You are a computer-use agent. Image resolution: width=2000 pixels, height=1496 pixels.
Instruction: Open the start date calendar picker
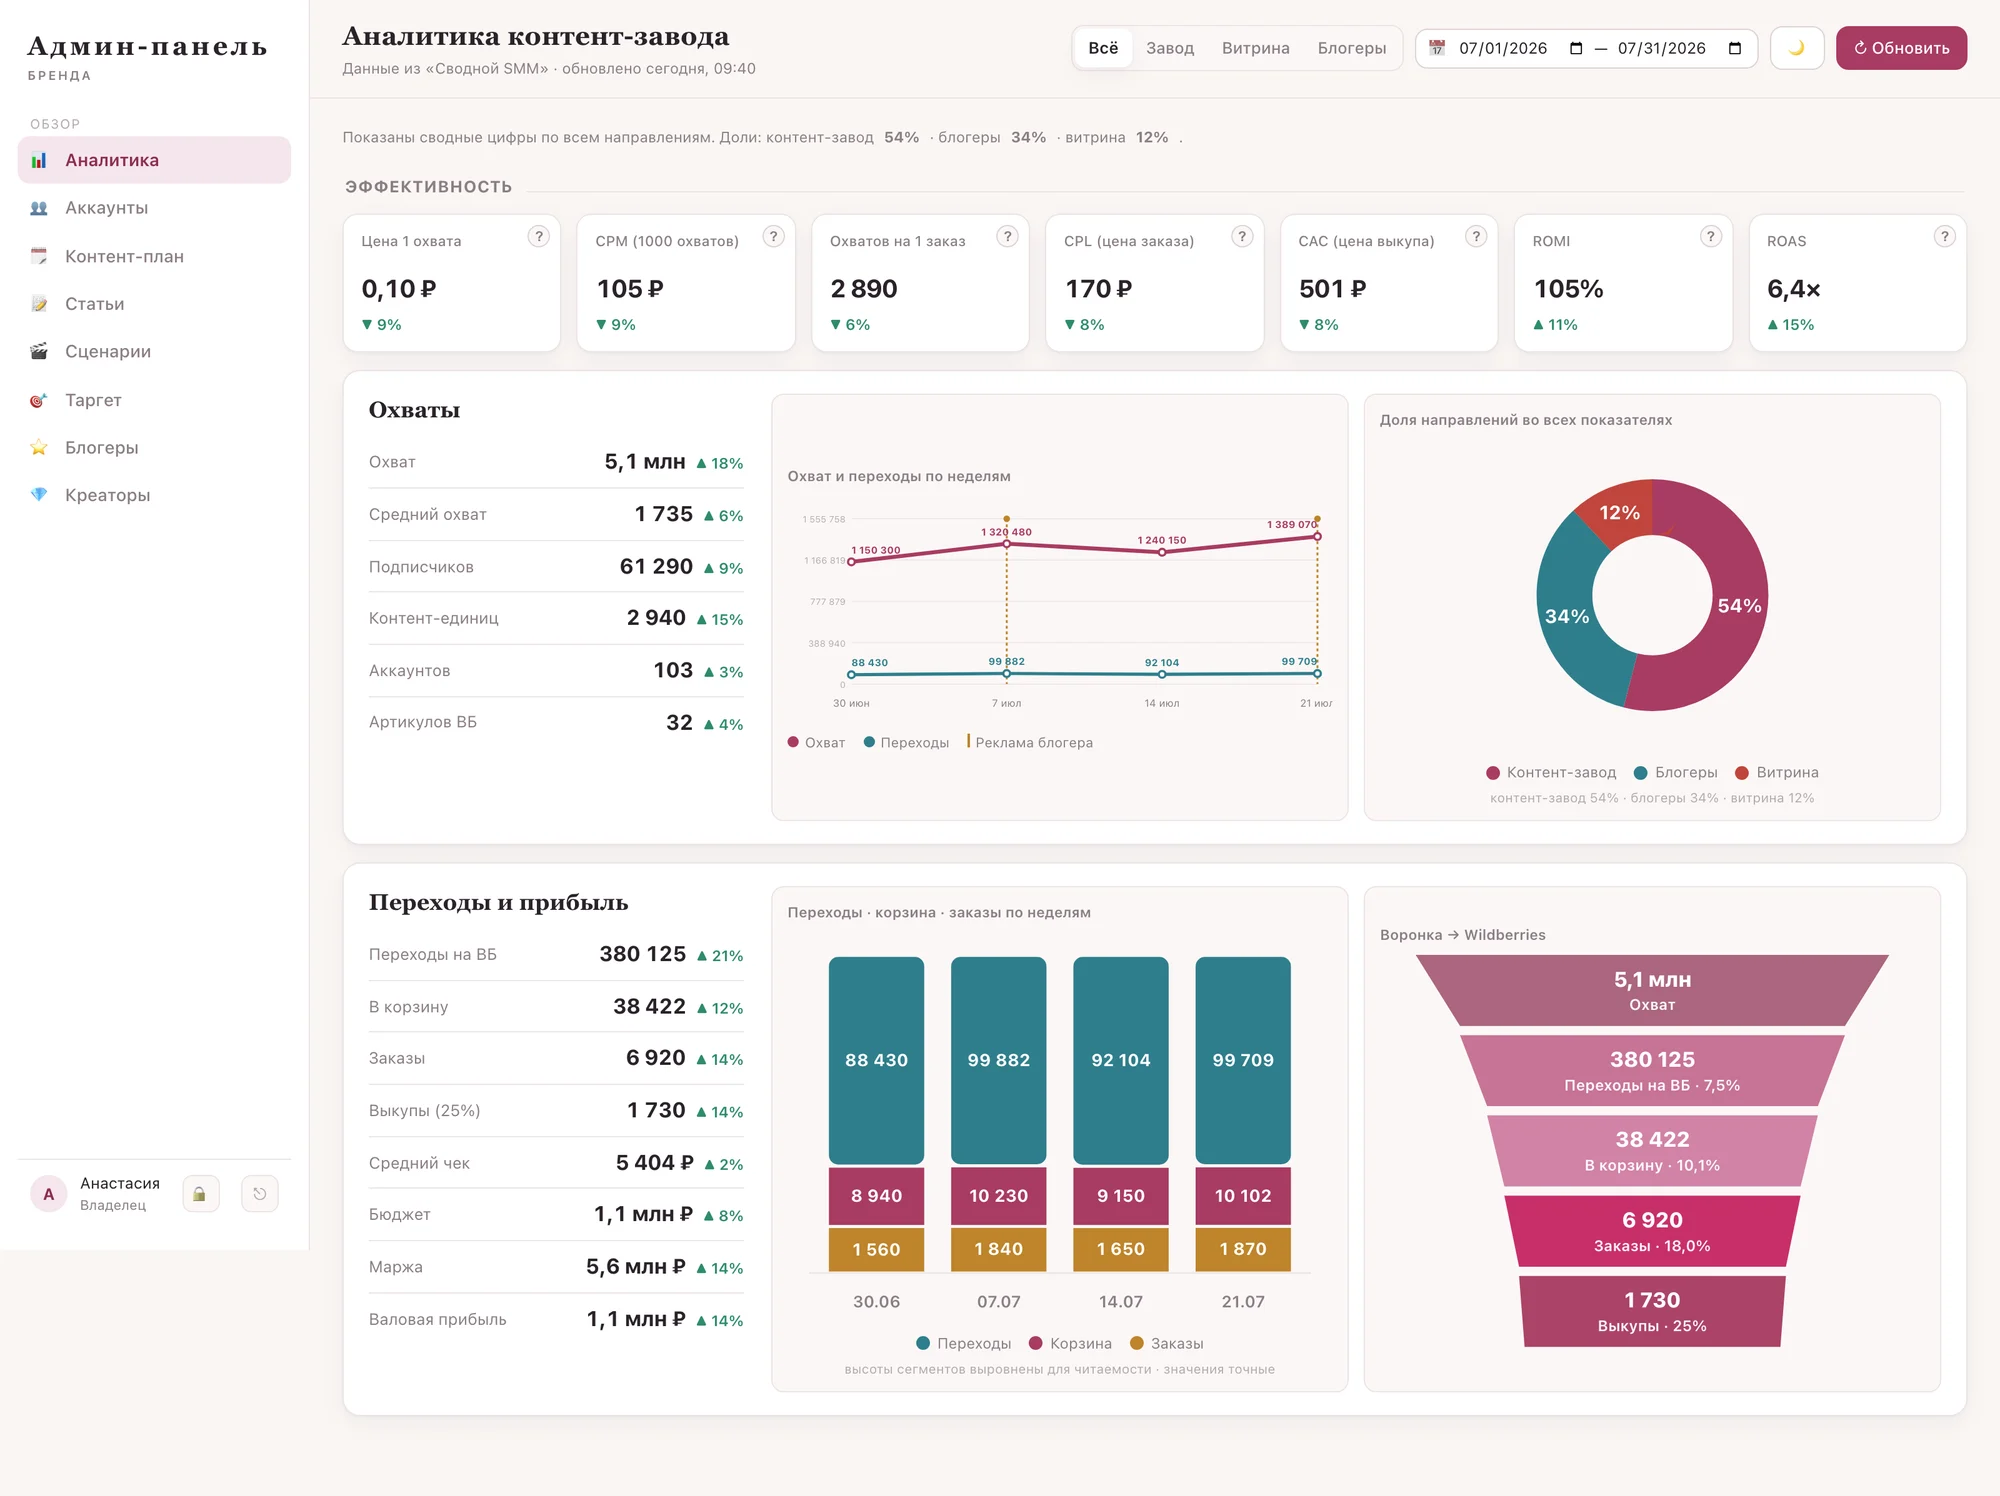pos(1576,48)
